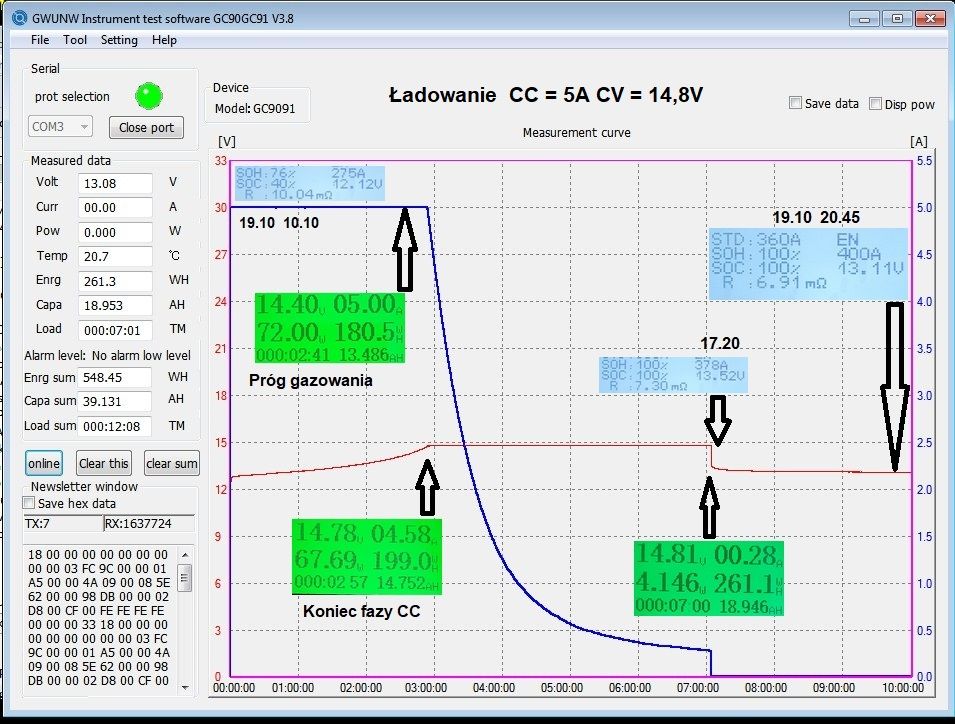Click the Model: GC9091 device label
This screenshot has width=955, height=724.
[255, 109]
